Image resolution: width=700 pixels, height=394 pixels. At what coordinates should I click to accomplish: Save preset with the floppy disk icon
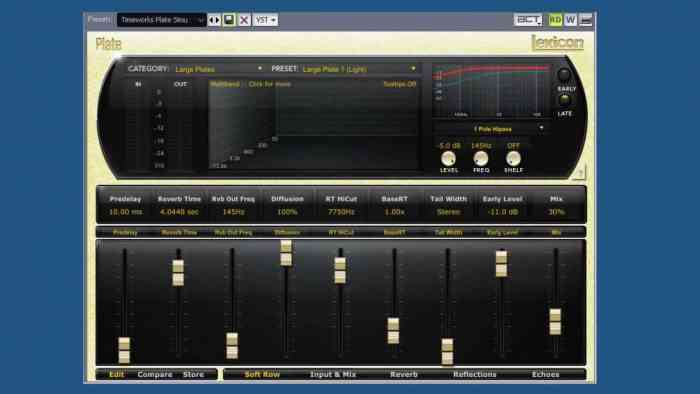click(x=229, y=20)
